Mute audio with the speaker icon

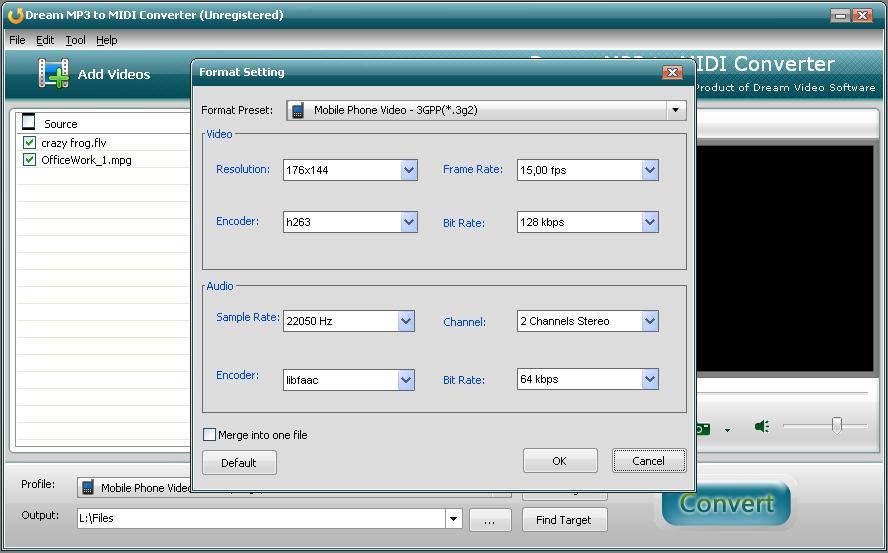pos(762,426)
